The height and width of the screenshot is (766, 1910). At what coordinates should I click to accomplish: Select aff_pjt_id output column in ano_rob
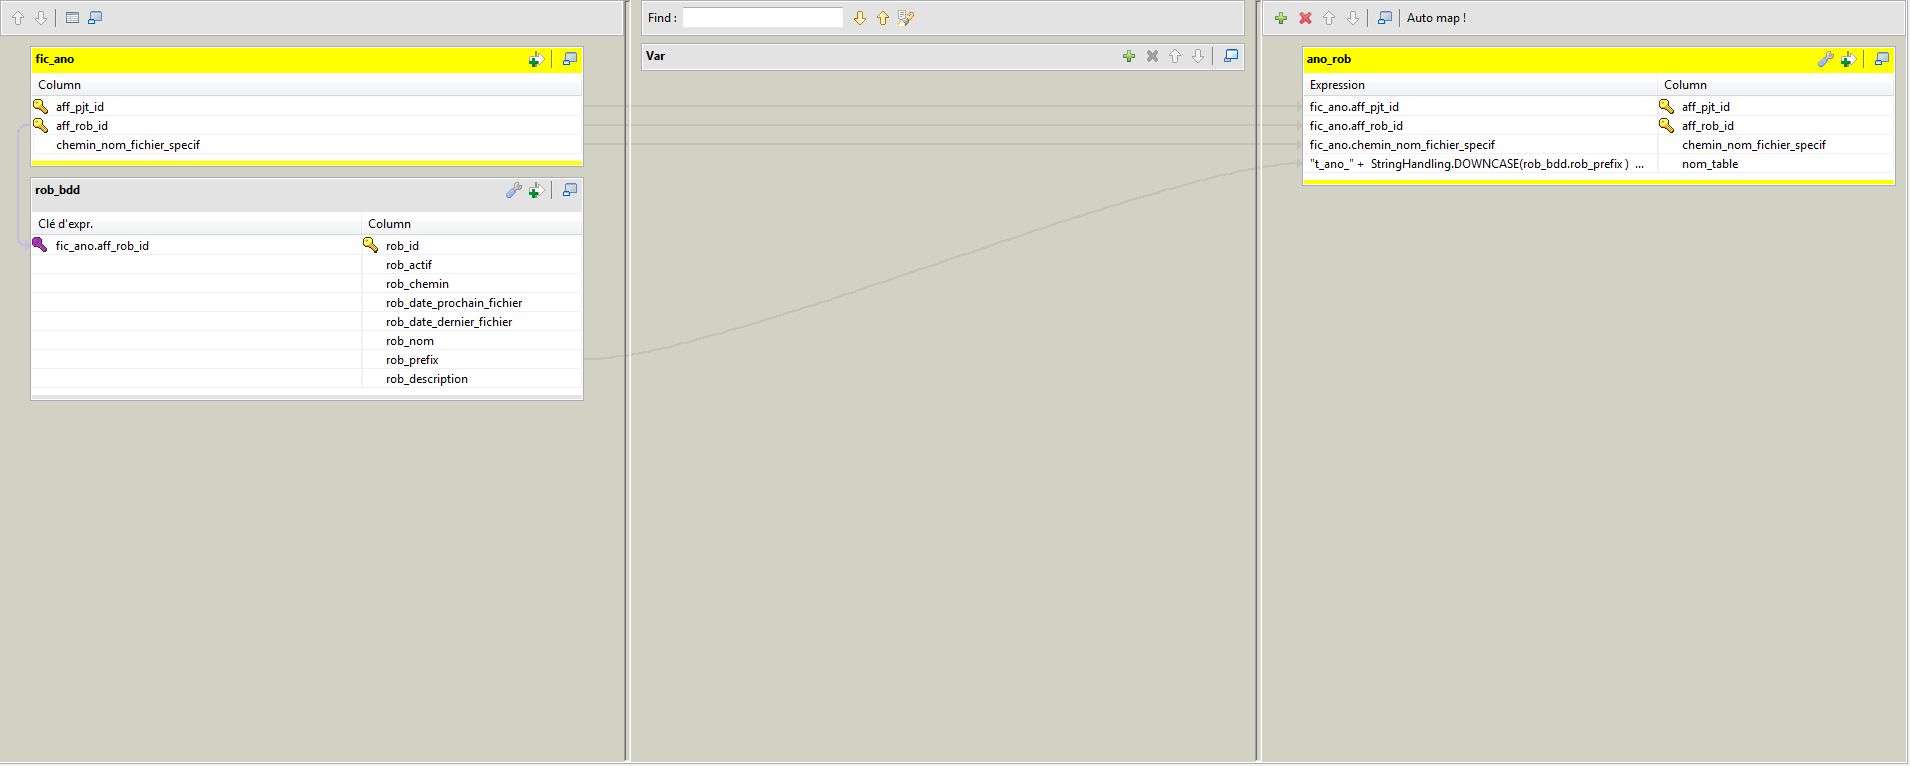(1776, 107)
